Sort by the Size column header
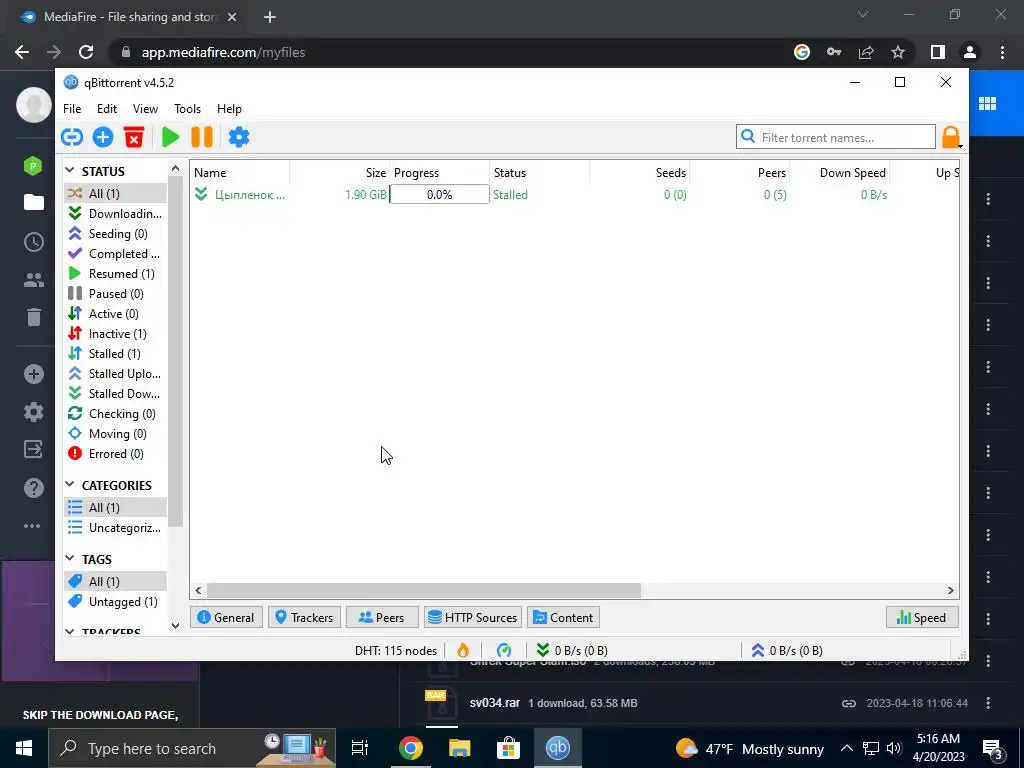This screenshot has height=768, width=1024. point(340,172)
